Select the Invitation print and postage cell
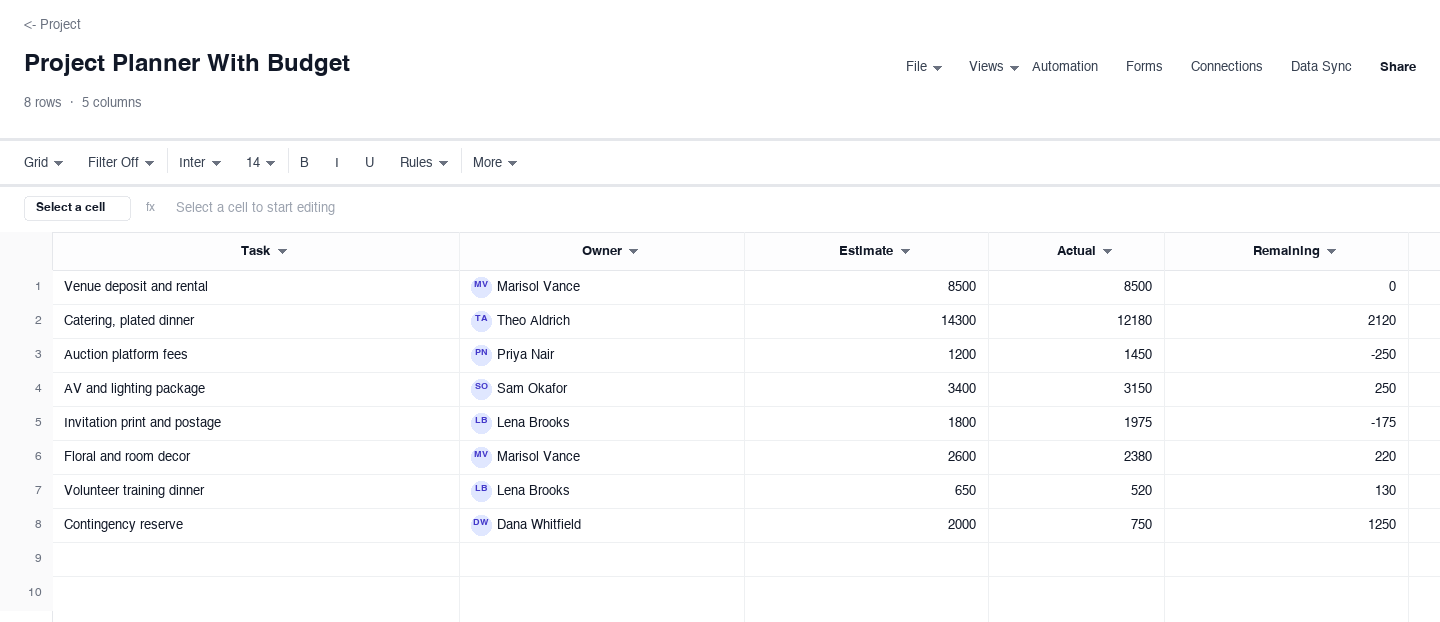Screen dimensions: 1440x622 [x=256, y=424]
